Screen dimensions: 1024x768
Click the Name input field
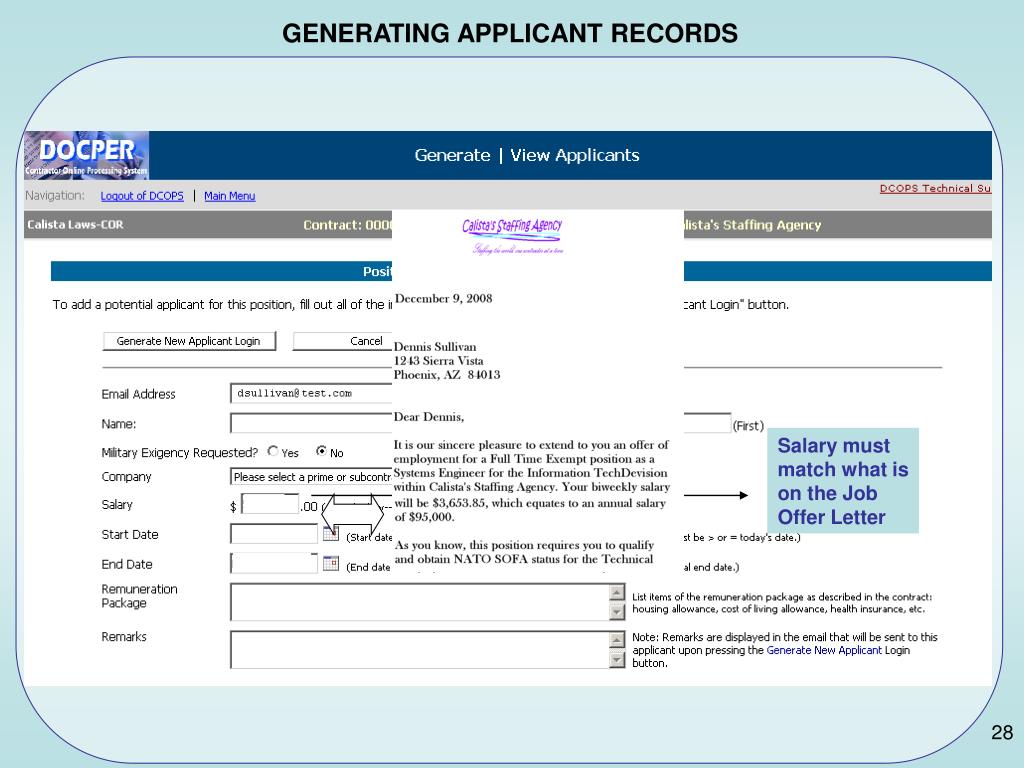coord(311,423)
